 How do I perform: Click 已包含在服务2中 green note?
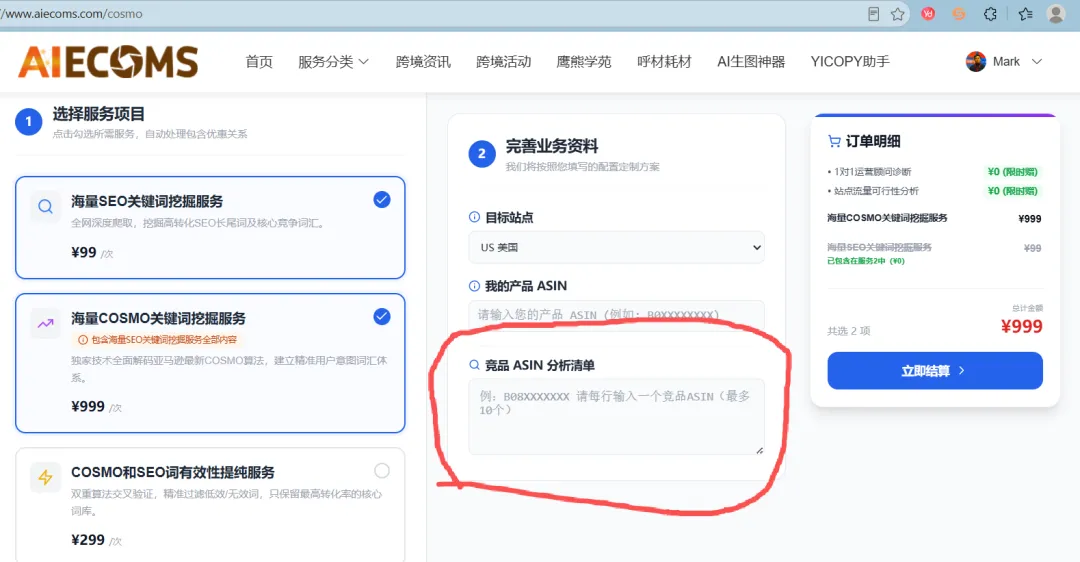click(866, 261)
